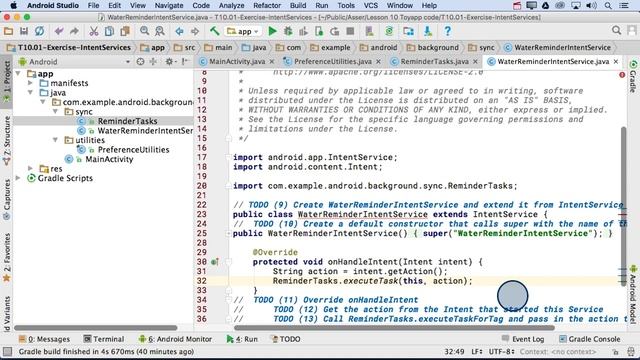This screenshot has width=640, height=360.
Task: Click the Help question mark icon
Action: coord(447,31)
